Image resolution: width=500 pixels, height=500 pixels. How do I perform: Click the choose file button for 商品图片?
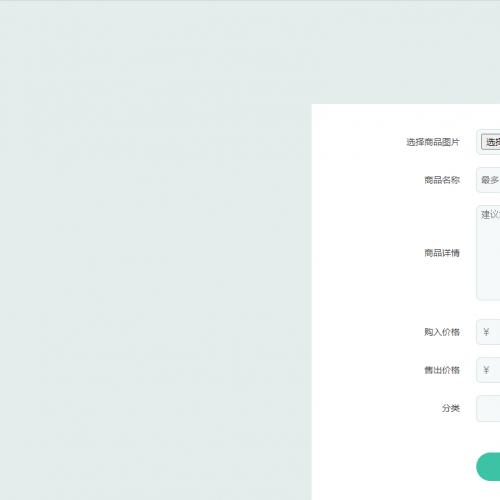[x=491, y=142]
